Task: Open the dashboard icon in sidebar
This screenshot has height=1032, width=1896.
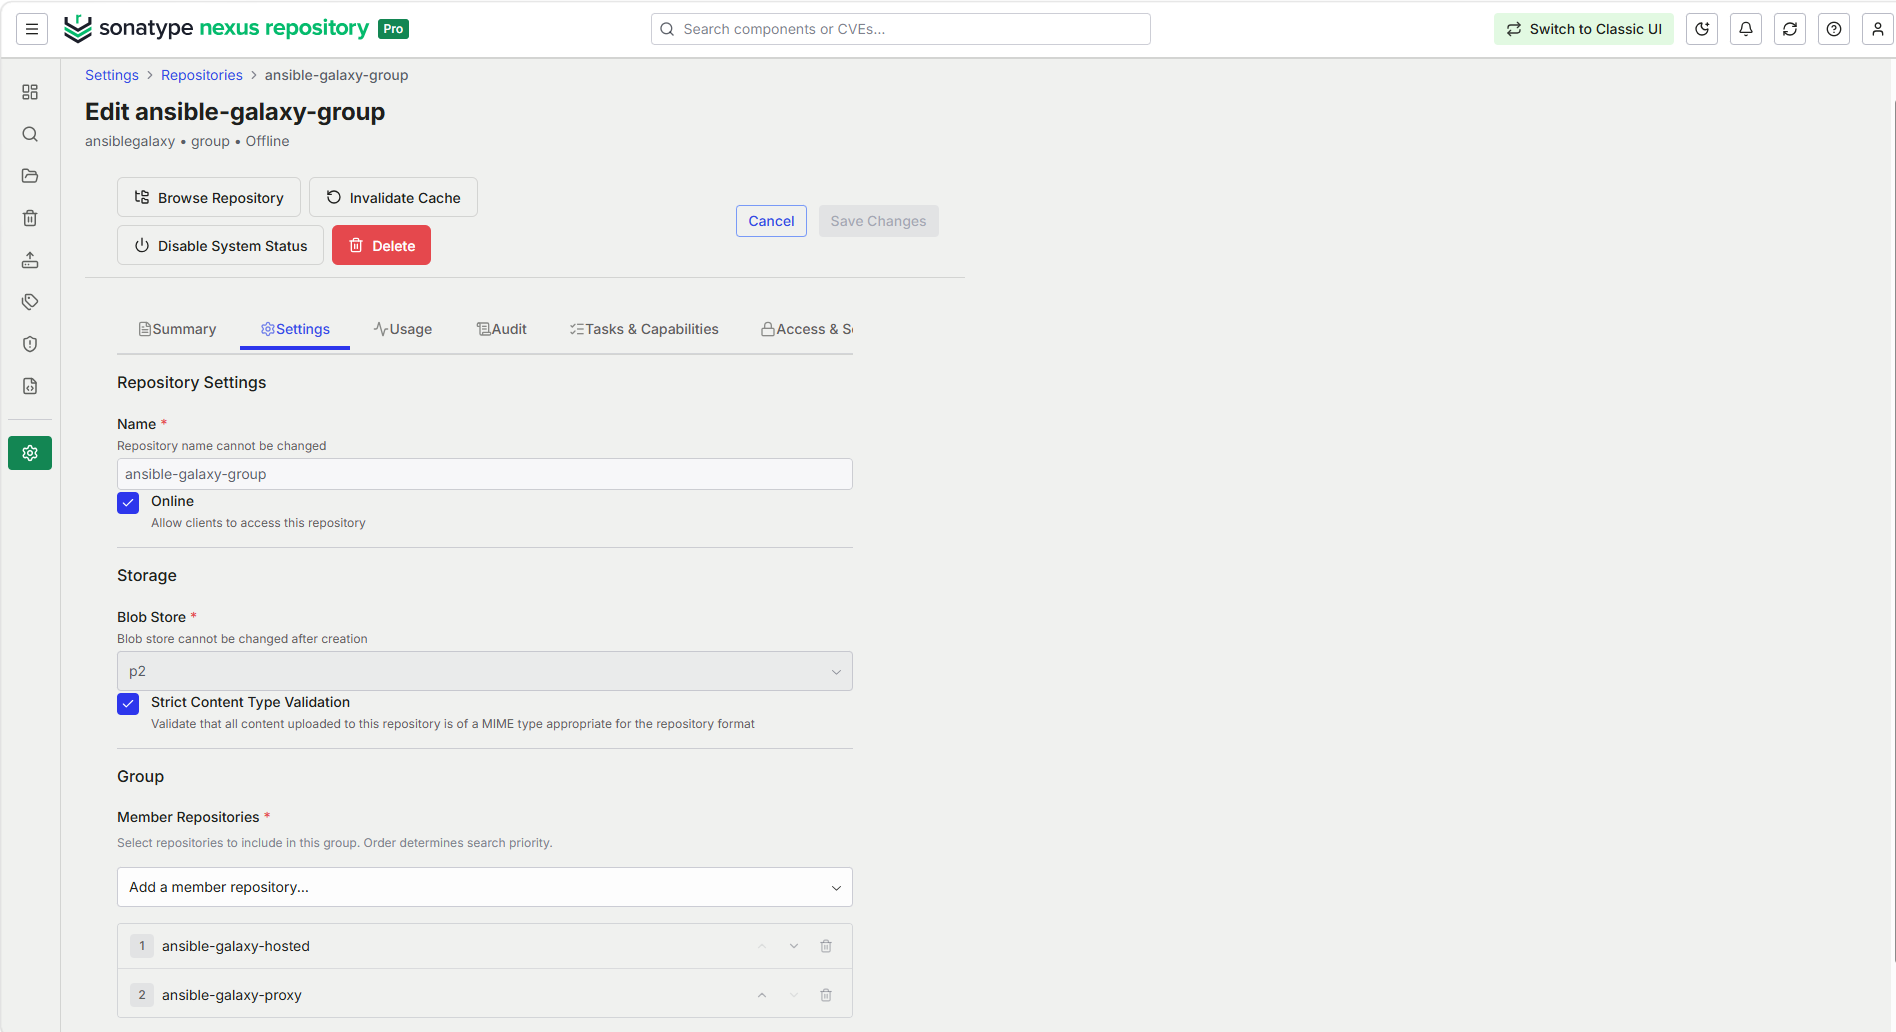Action: [30, 92]
